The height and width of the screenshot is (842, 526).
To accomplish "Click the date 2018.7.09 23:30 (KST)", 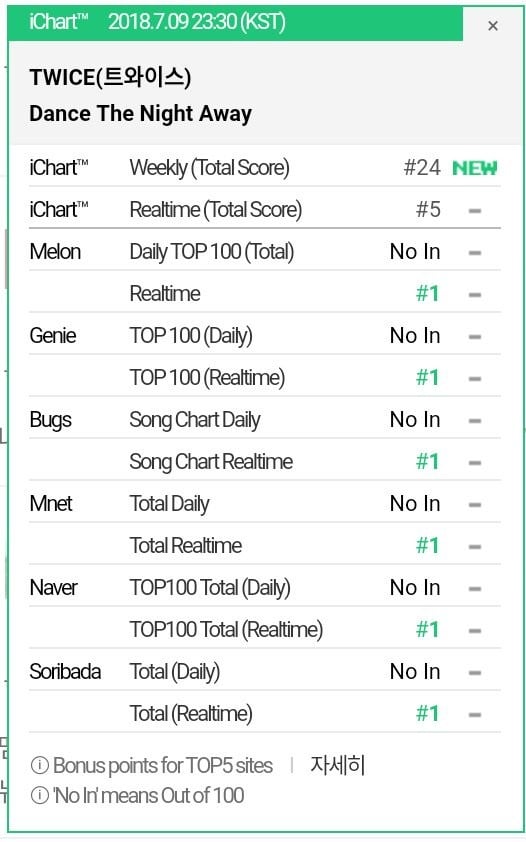I will coord(196,22).
